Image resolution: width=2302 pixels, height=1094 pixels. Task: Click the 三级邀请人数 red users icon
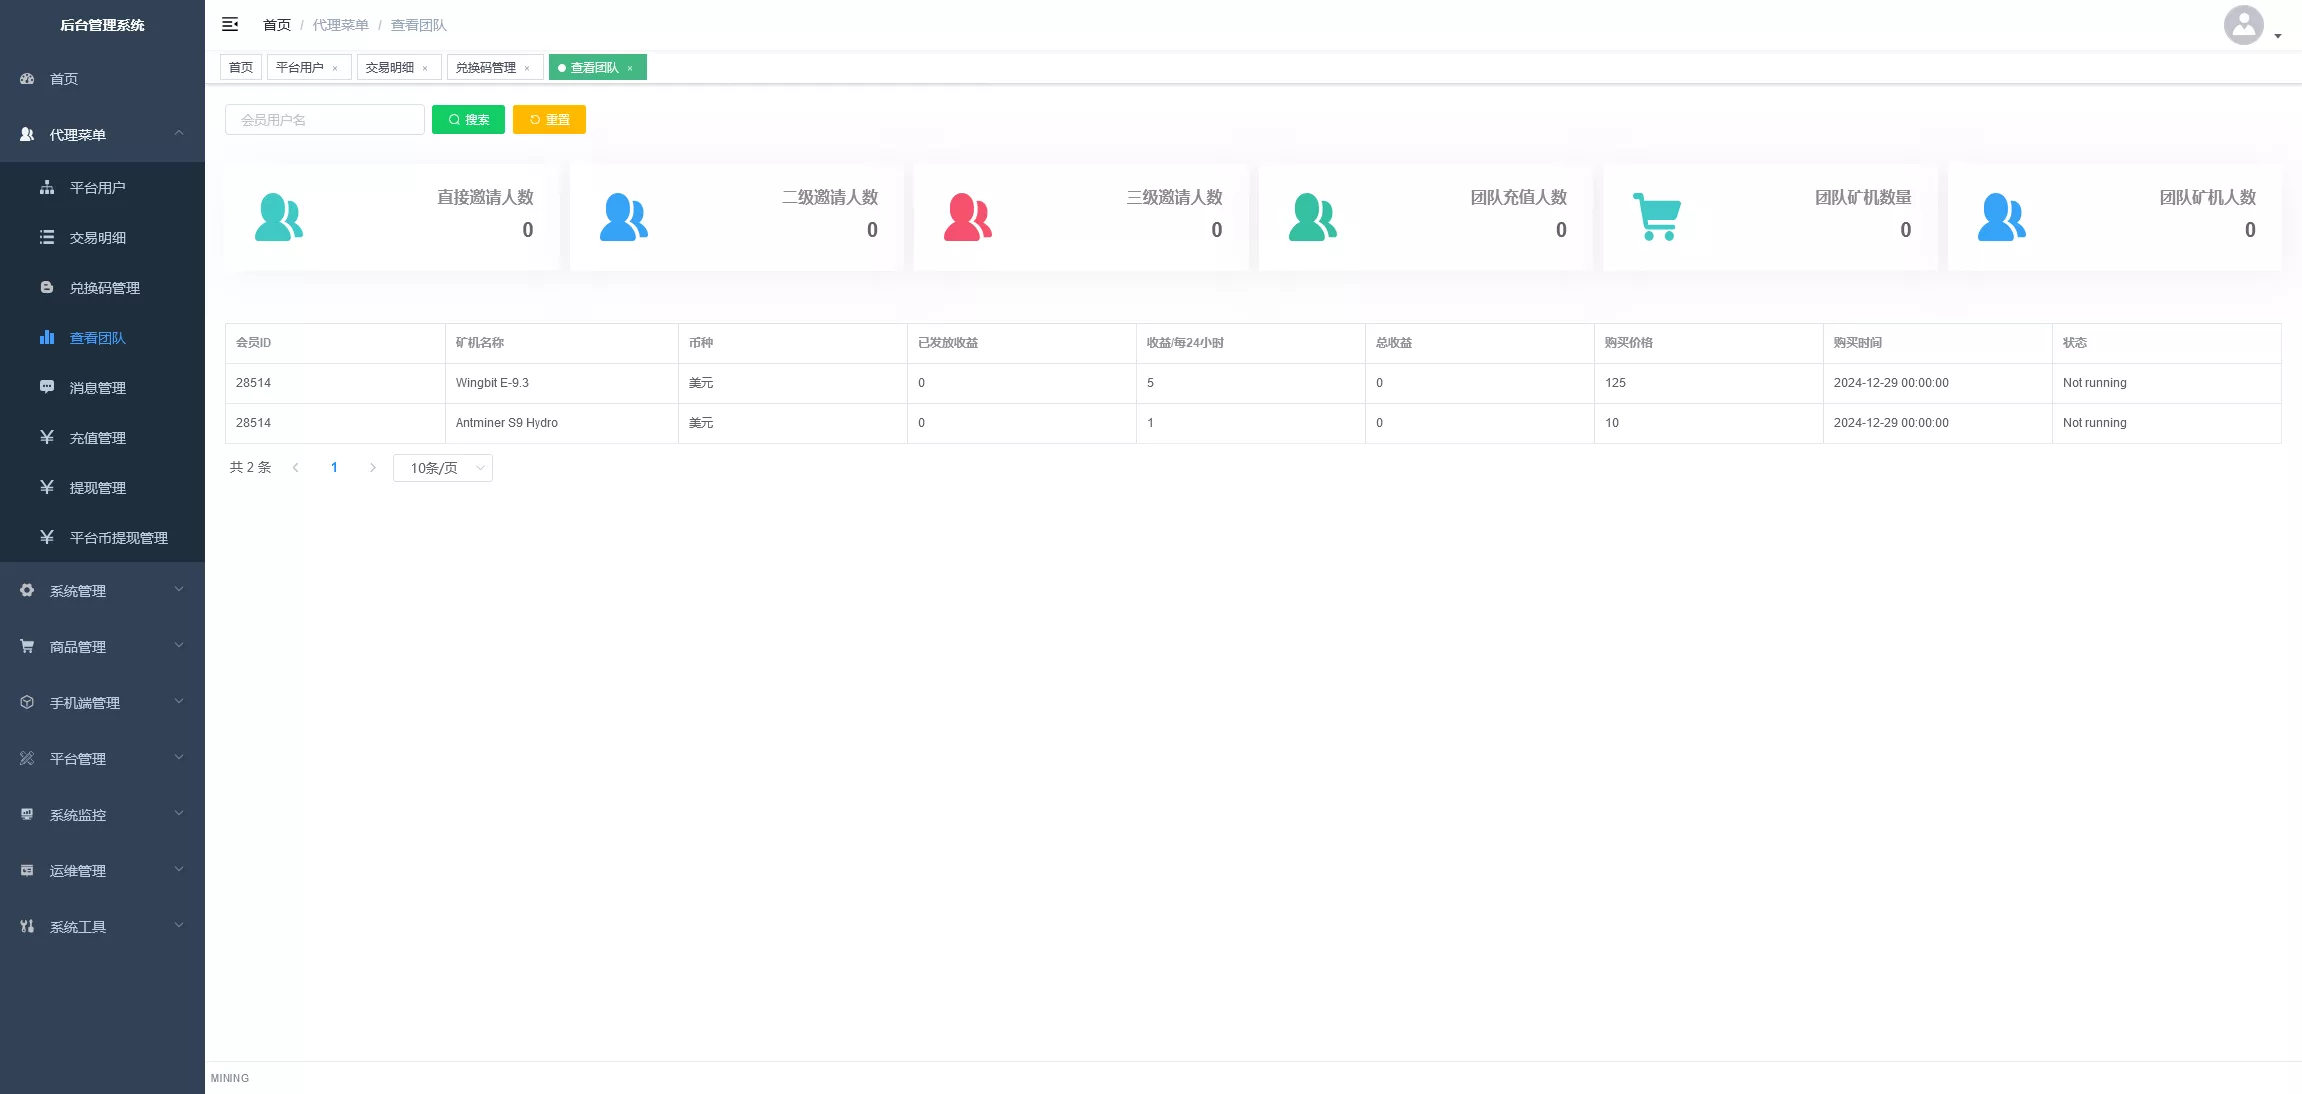[x=967, y=217]
